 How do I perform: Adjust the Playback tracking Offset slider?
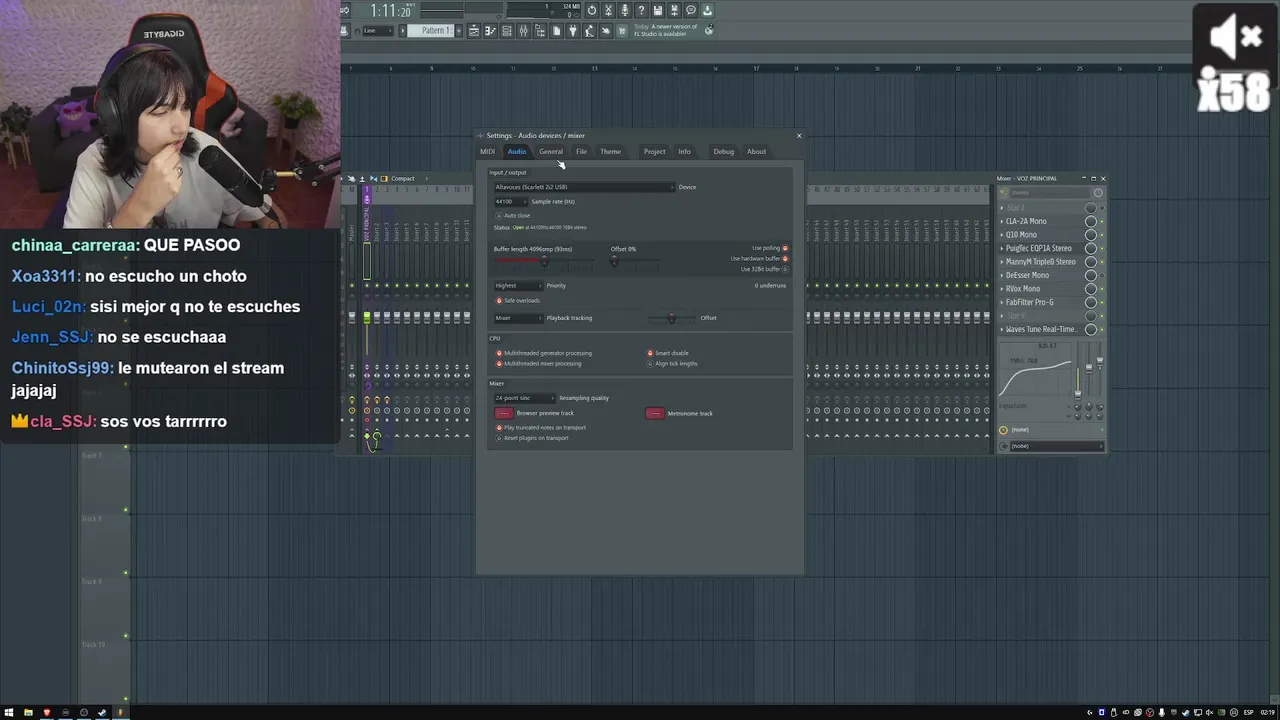click(x=671, y=318)
